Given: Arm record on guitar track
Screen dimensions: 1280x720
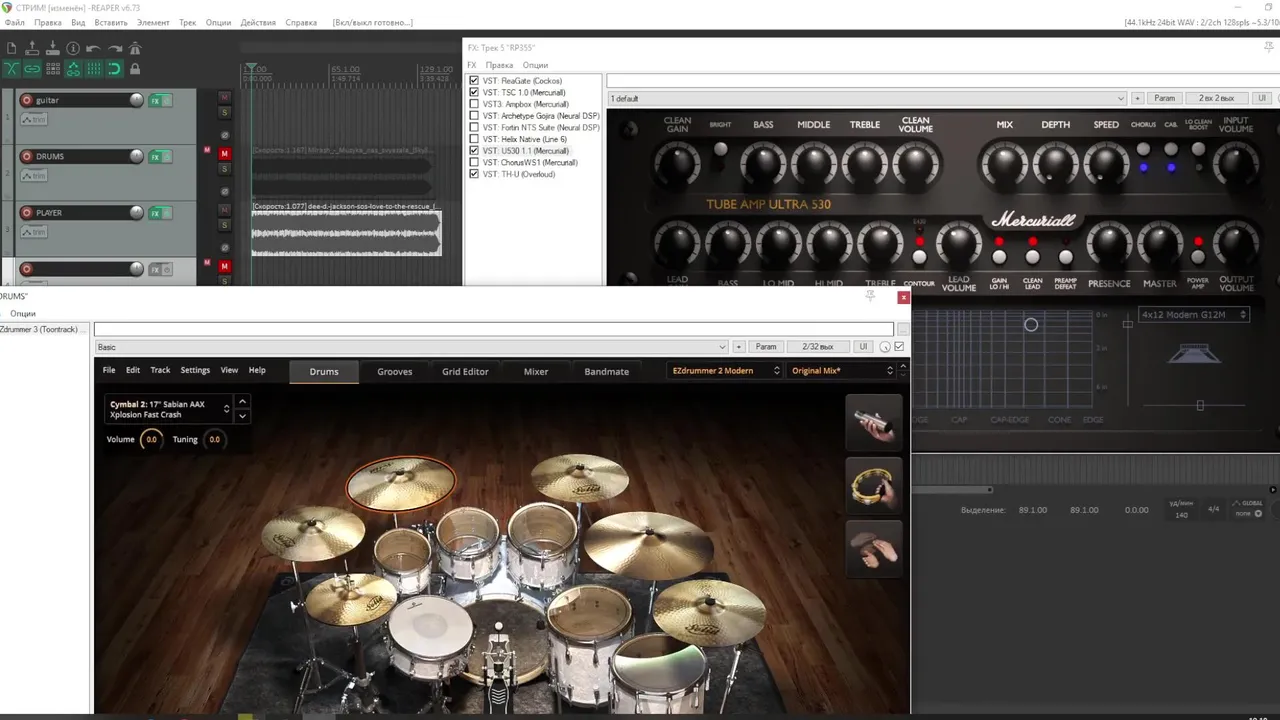Looking at the screenshot, I should pos(27,100).
